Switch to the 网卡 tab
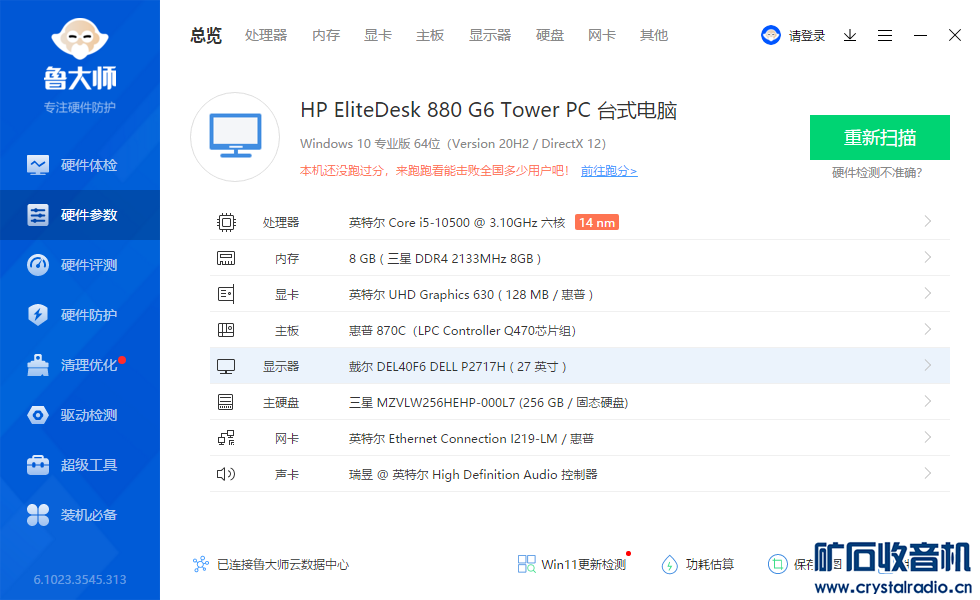 602,36
